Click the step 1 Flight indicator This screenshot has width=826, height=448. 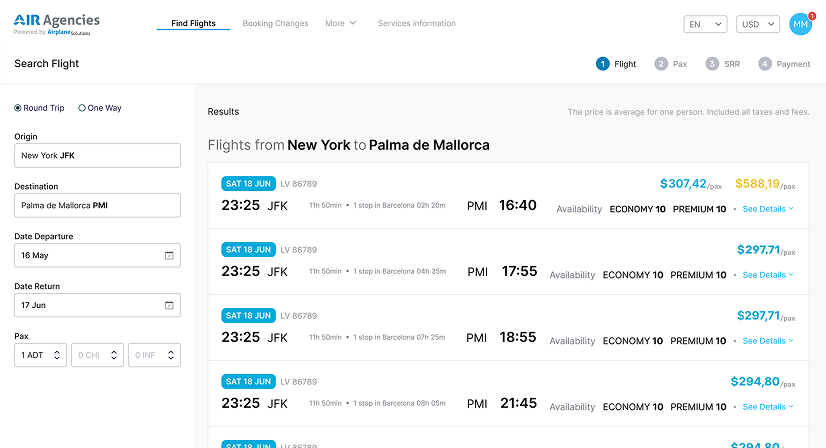pyautogui.click(x=616, y=64)
